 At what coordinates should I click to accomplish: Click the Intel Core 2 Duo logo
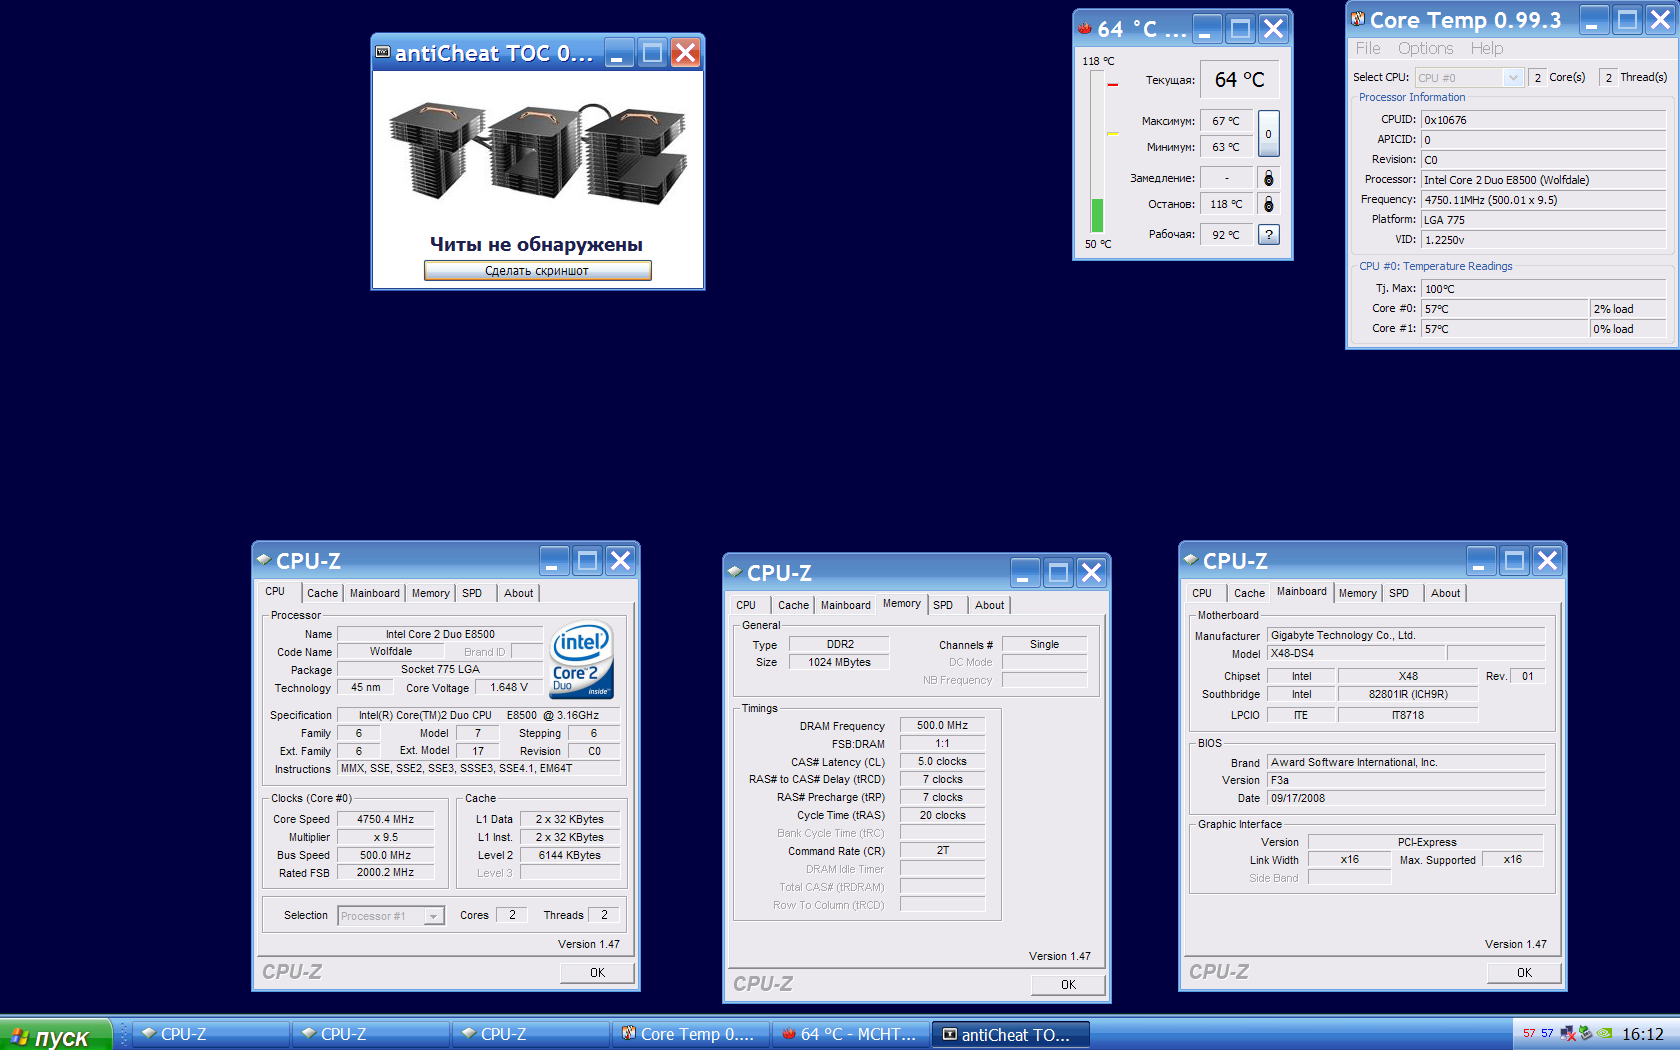click(x=581, y=660)
